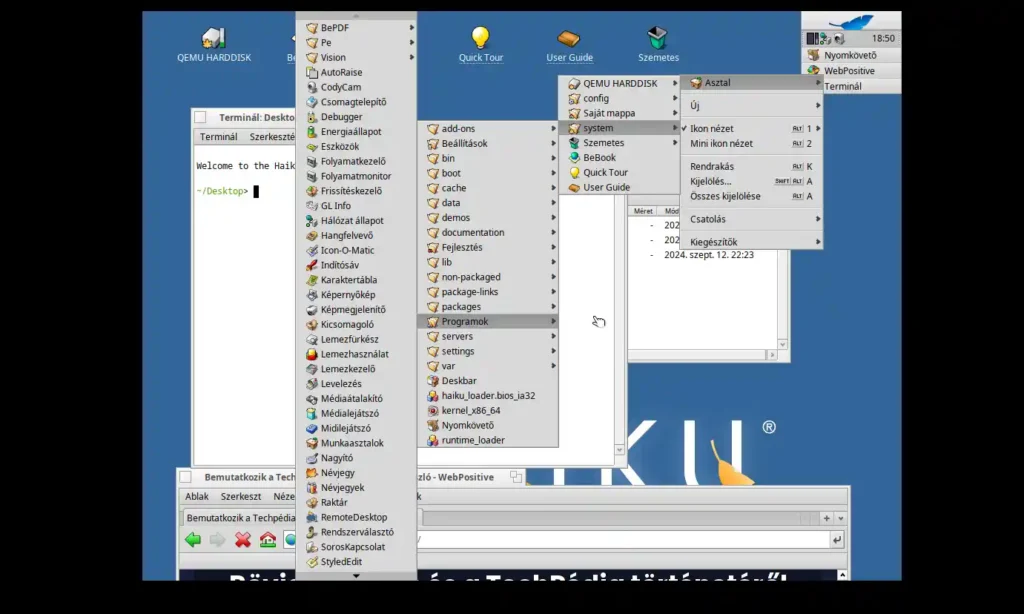Click the Haiku leaf logo in Deskbar

pyautogui.click(x=851, y=22)
